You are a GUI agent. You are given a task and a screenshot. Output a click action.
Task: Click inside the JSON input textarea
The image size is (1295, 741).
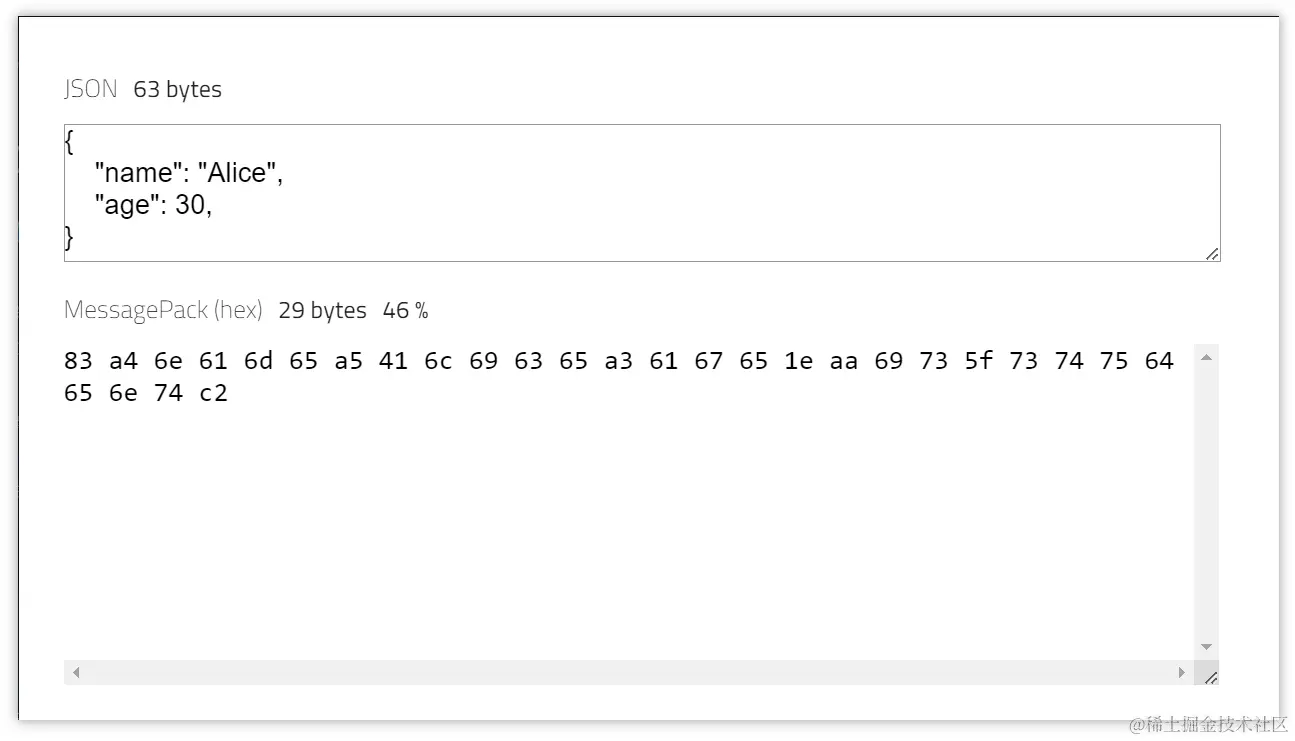pyautogui.click(x=600, y=190)
